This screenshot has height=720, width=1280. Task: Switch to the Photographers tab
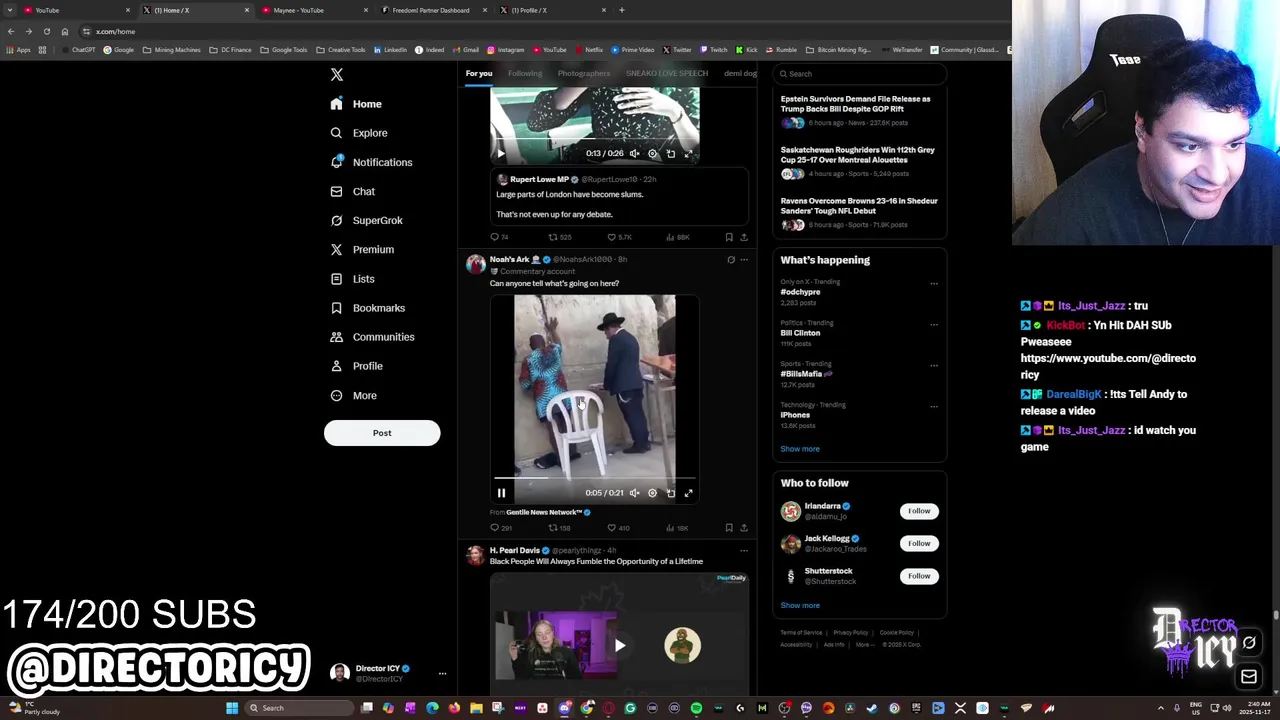coord(584,73)
